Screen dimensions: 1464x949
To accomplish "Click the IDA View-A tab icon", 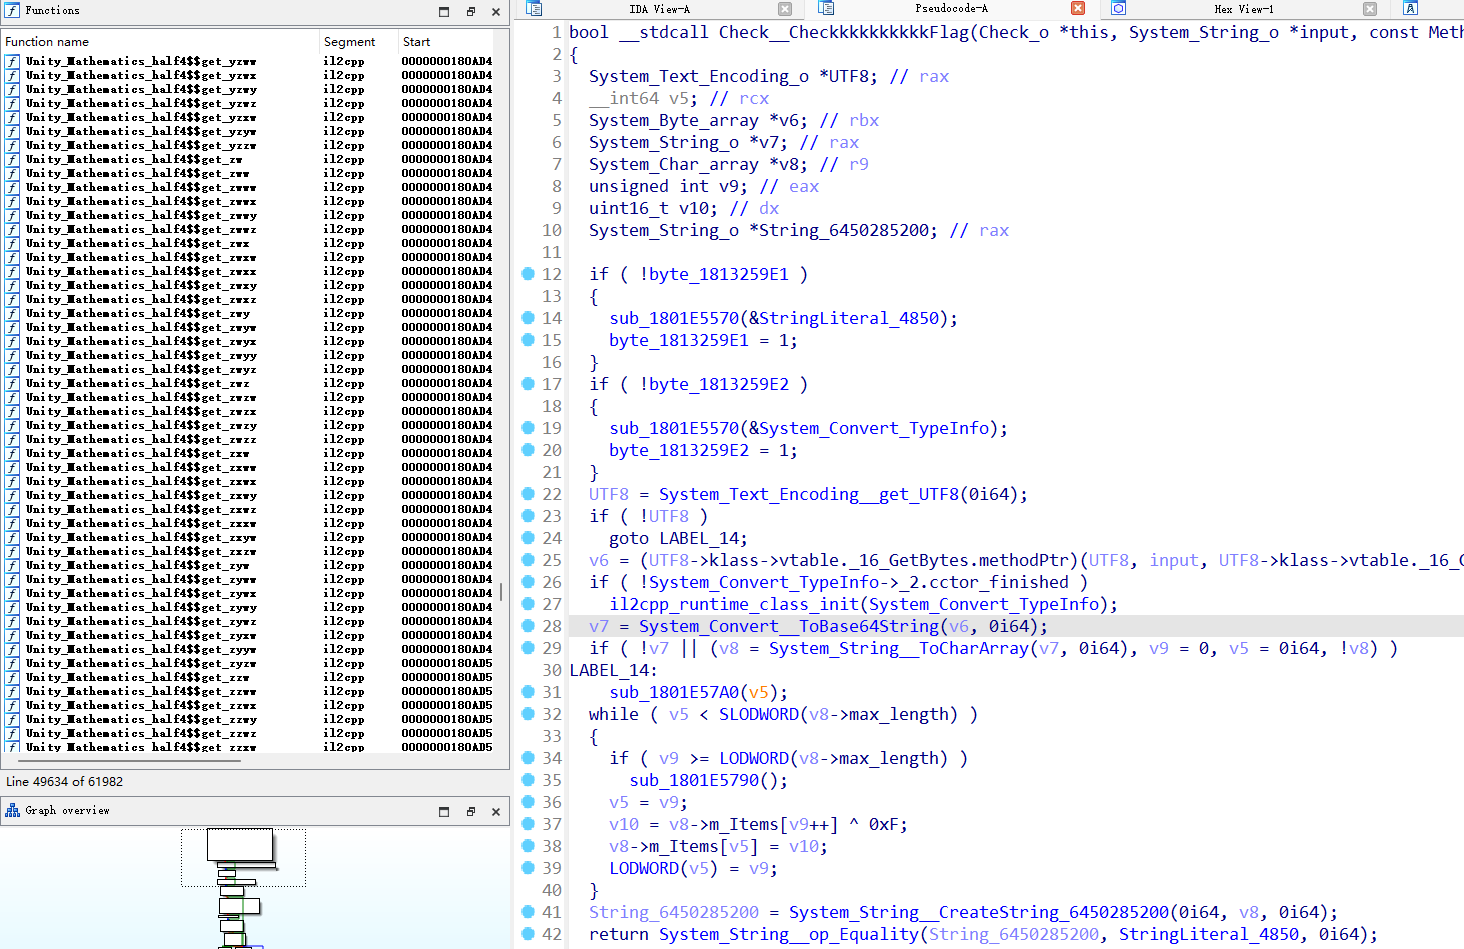I will click(x=535, y=10).
